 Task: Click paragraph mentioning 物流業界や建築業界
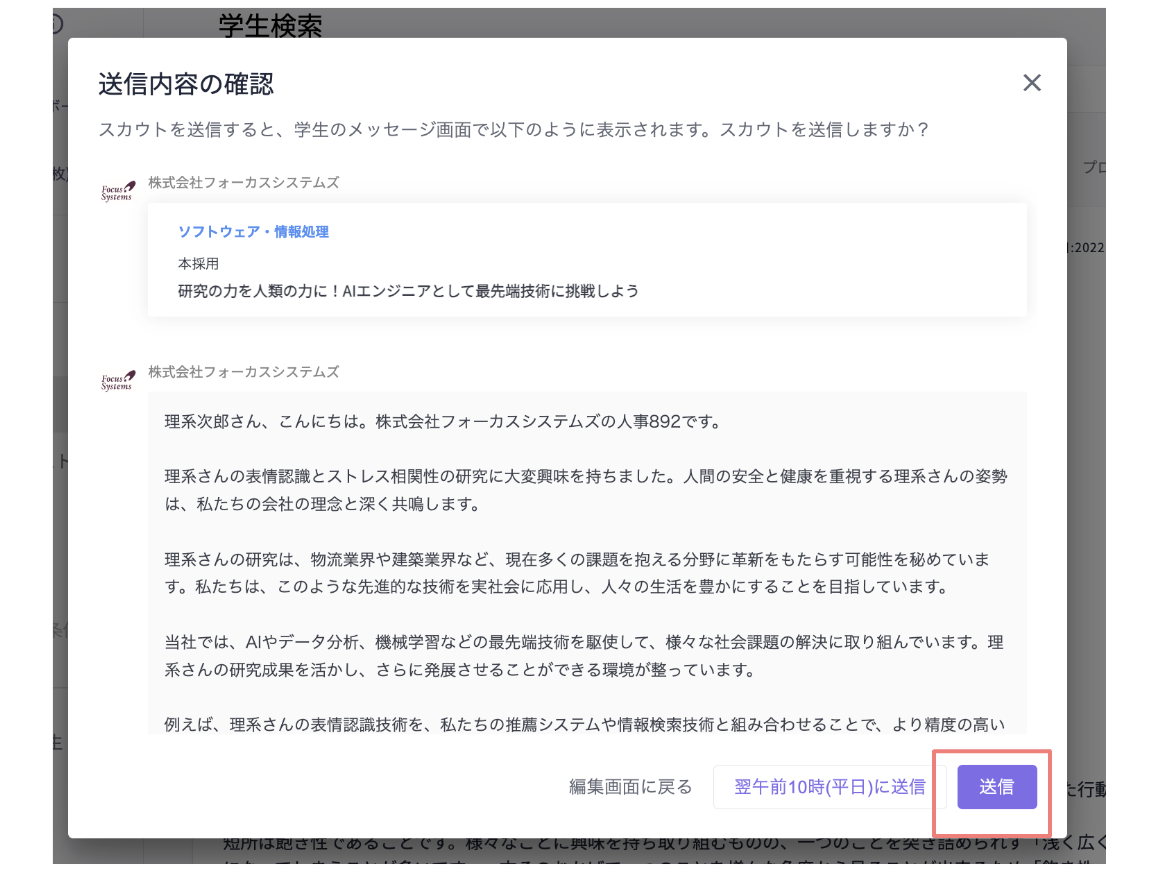[586, 571]
